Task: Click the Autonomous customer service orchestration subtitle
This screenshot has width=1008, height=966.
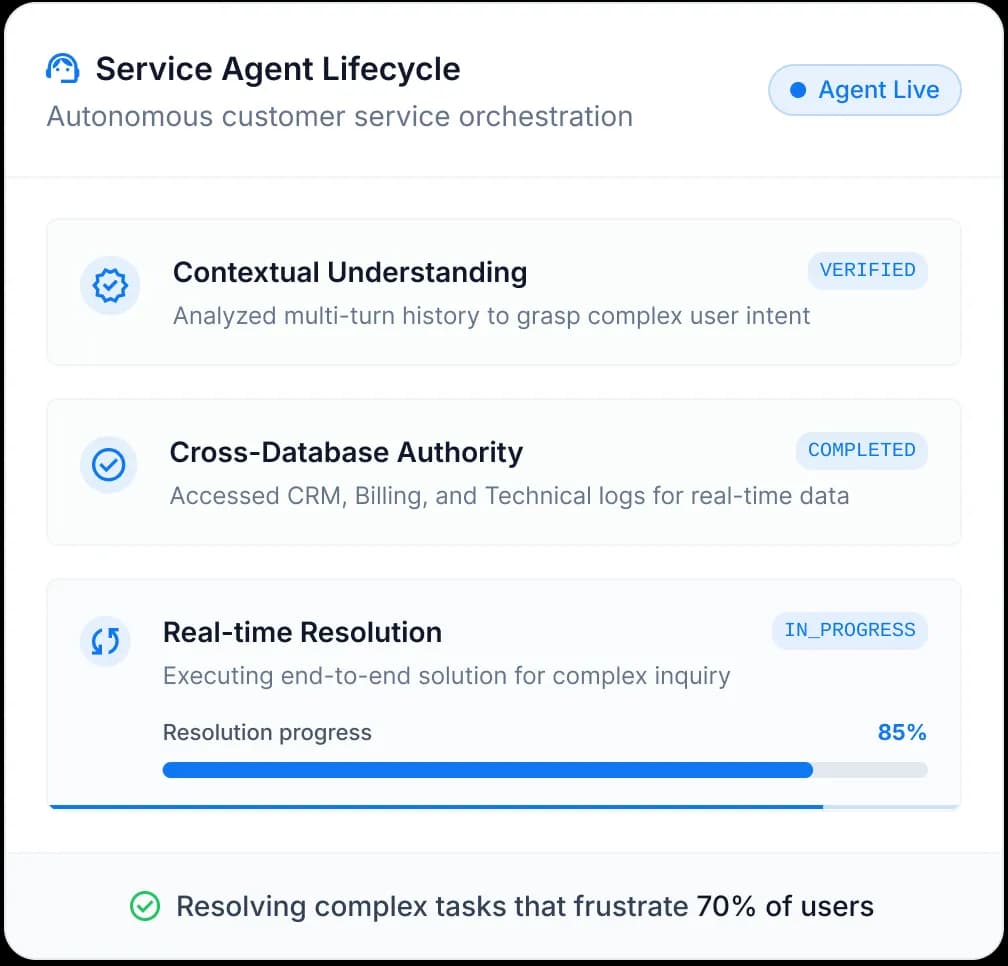Action: [339, 116]
